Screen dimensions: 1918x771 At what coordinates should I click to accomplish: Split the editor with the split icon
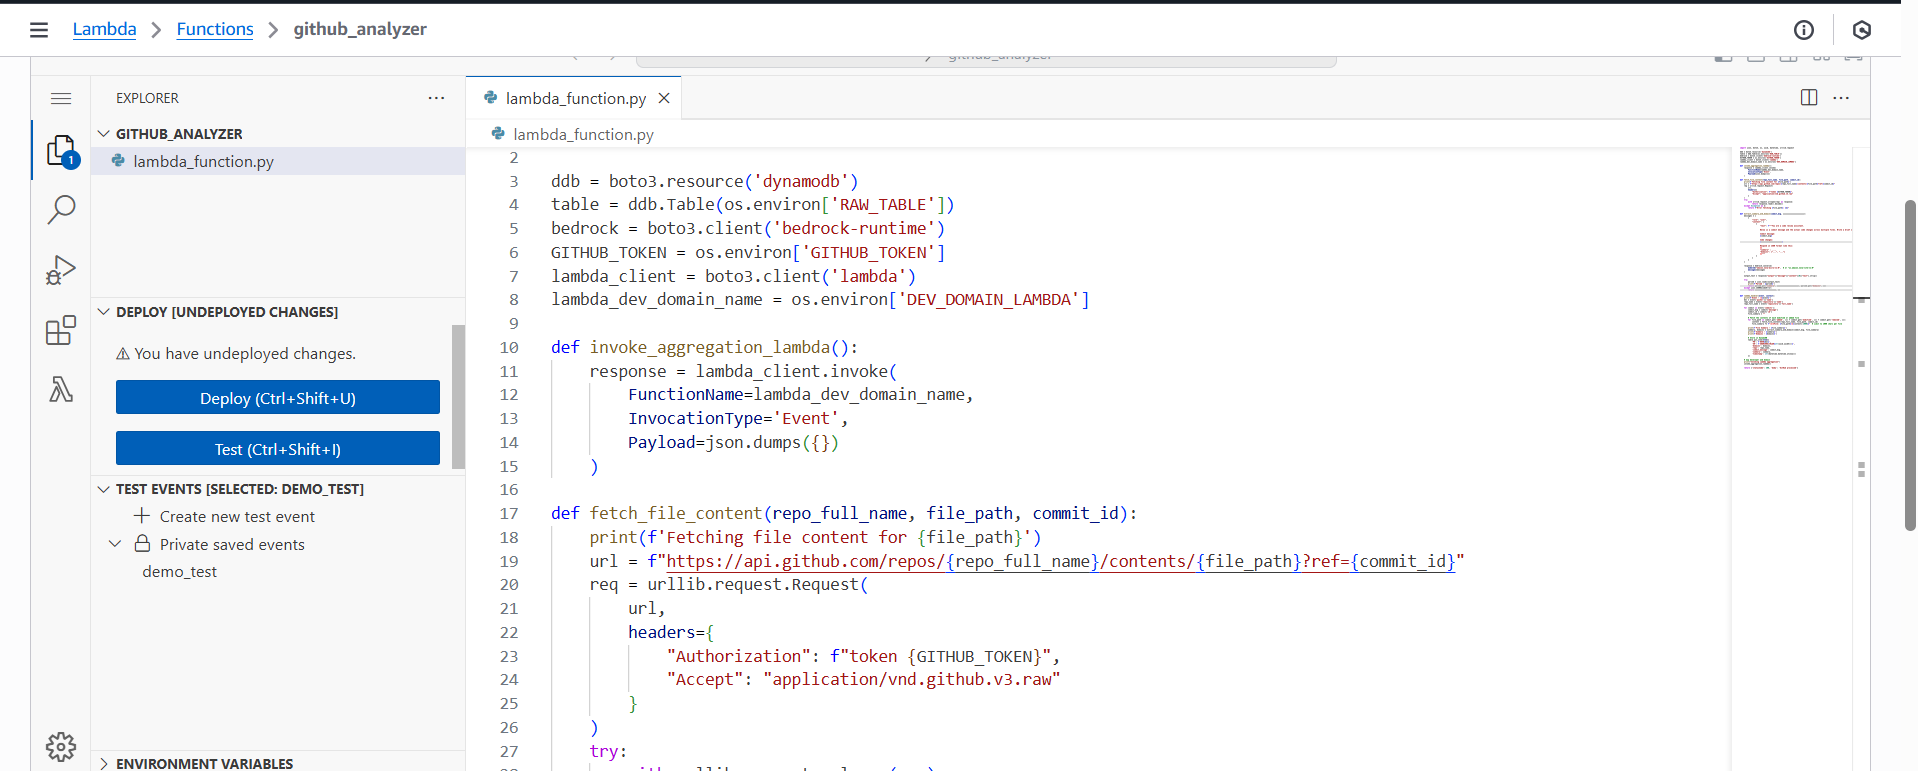tap(1809, 97)
